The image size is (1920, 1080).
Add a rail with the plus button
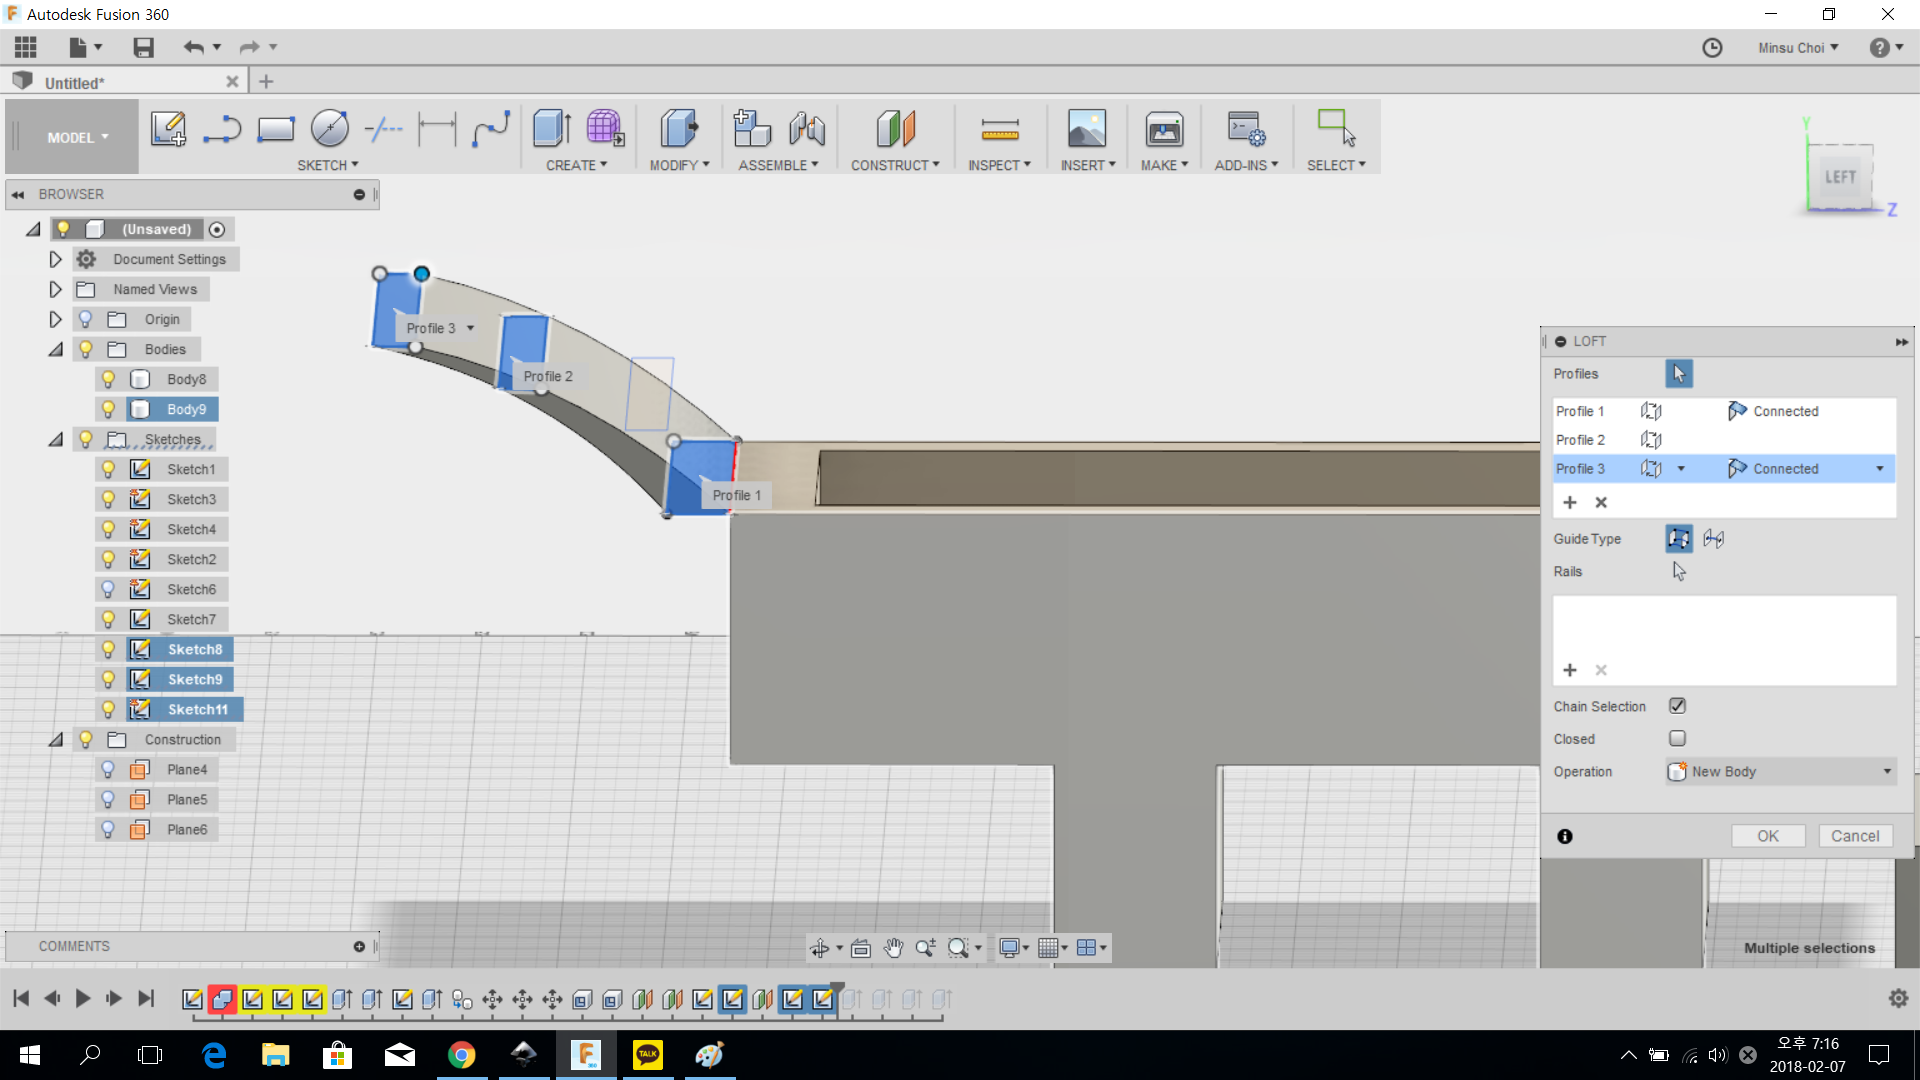[x=1570, y=670]
